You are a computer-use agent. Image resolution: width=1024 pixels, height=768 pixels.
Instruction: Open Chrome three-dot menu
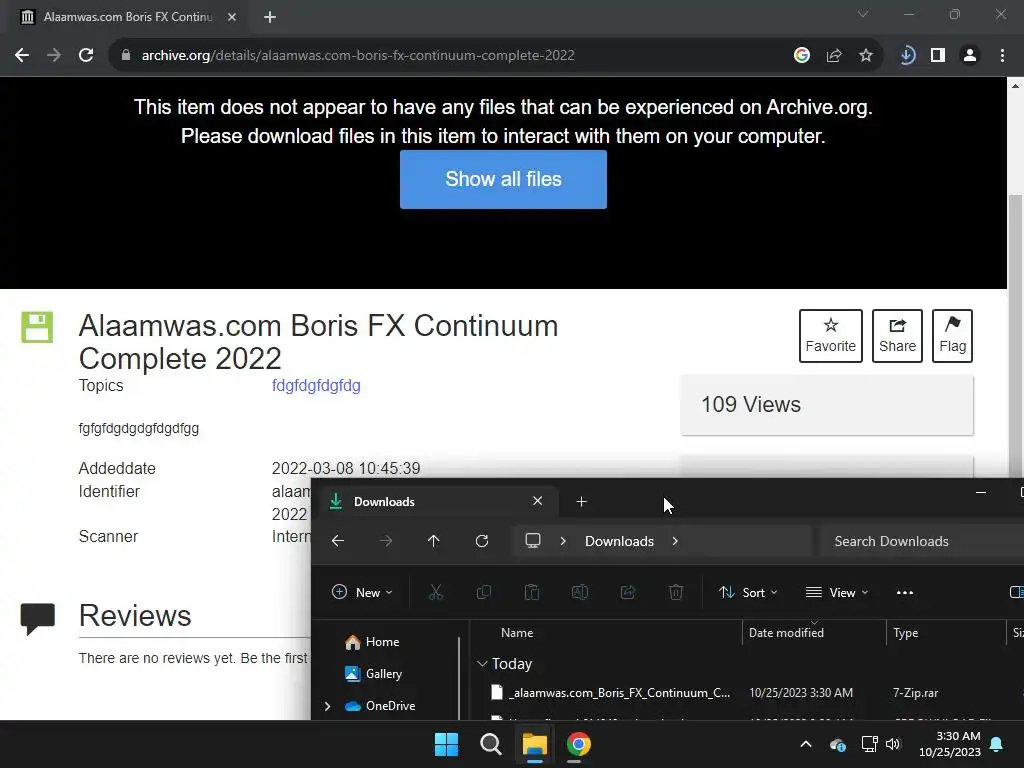coord(1002,56)
